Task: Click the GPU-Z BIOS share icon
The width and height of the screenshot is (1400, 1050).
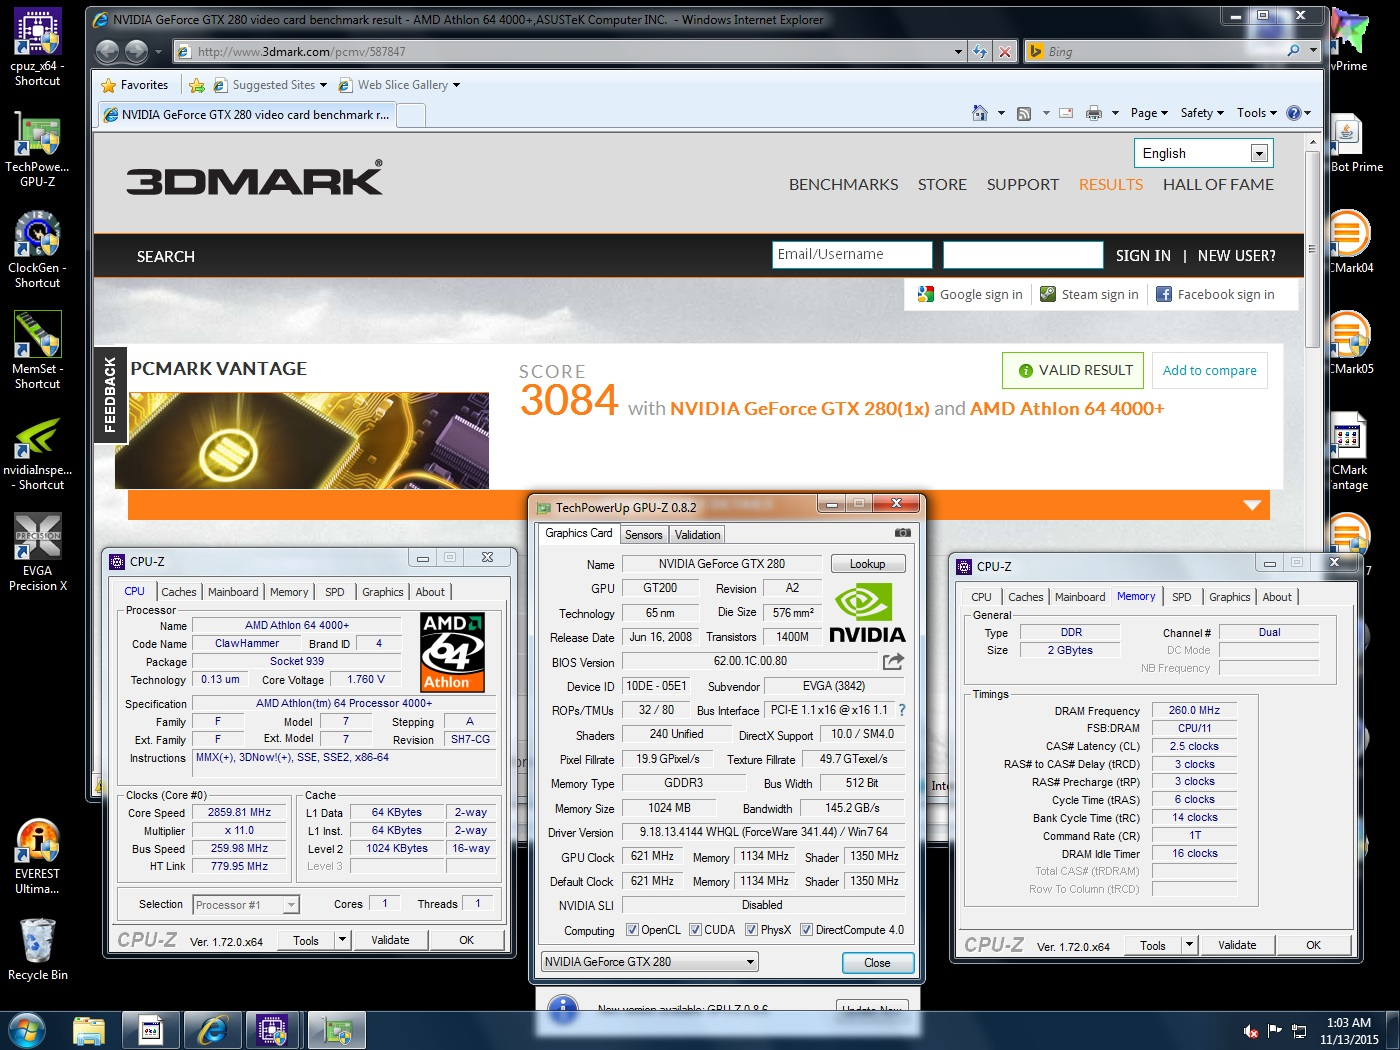Action: 893,661
